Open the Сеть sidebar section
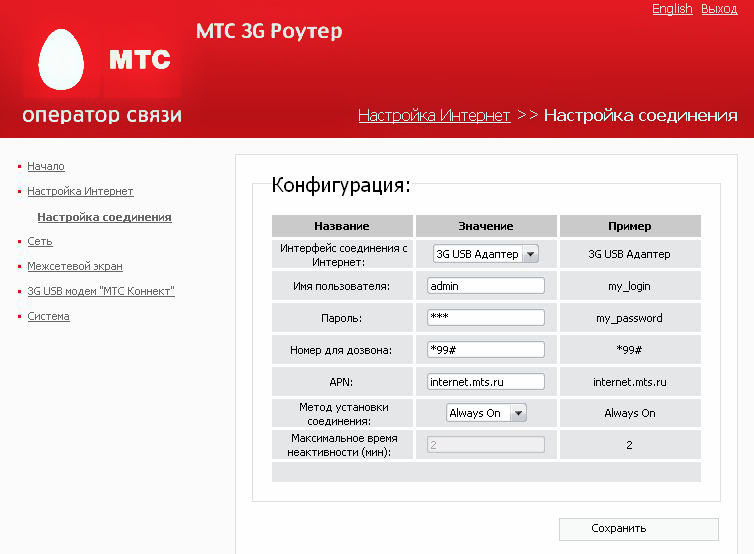Image resolution: width=754 pixels, height=554 pixels. 39,241
